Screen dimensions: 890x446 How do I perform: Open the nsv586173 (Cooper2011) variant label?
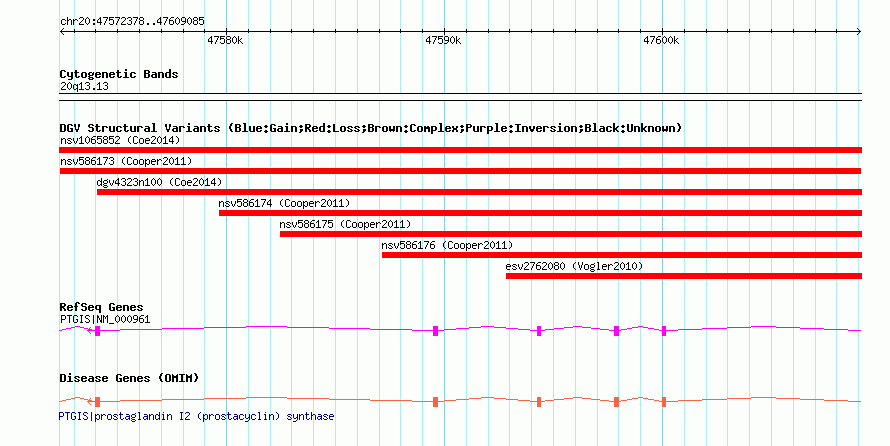[x=126, y=161]
